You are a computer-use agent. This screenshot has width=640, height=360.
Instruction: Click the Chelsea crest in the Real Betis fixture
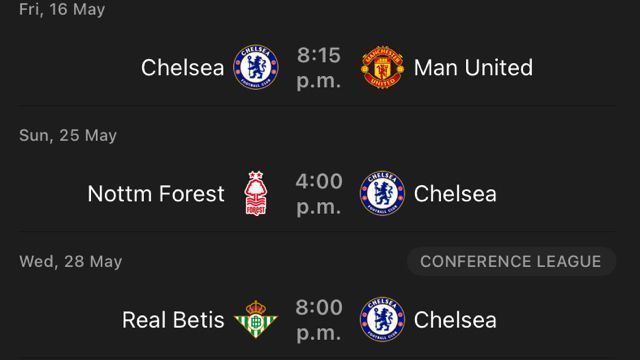point(382,320)
